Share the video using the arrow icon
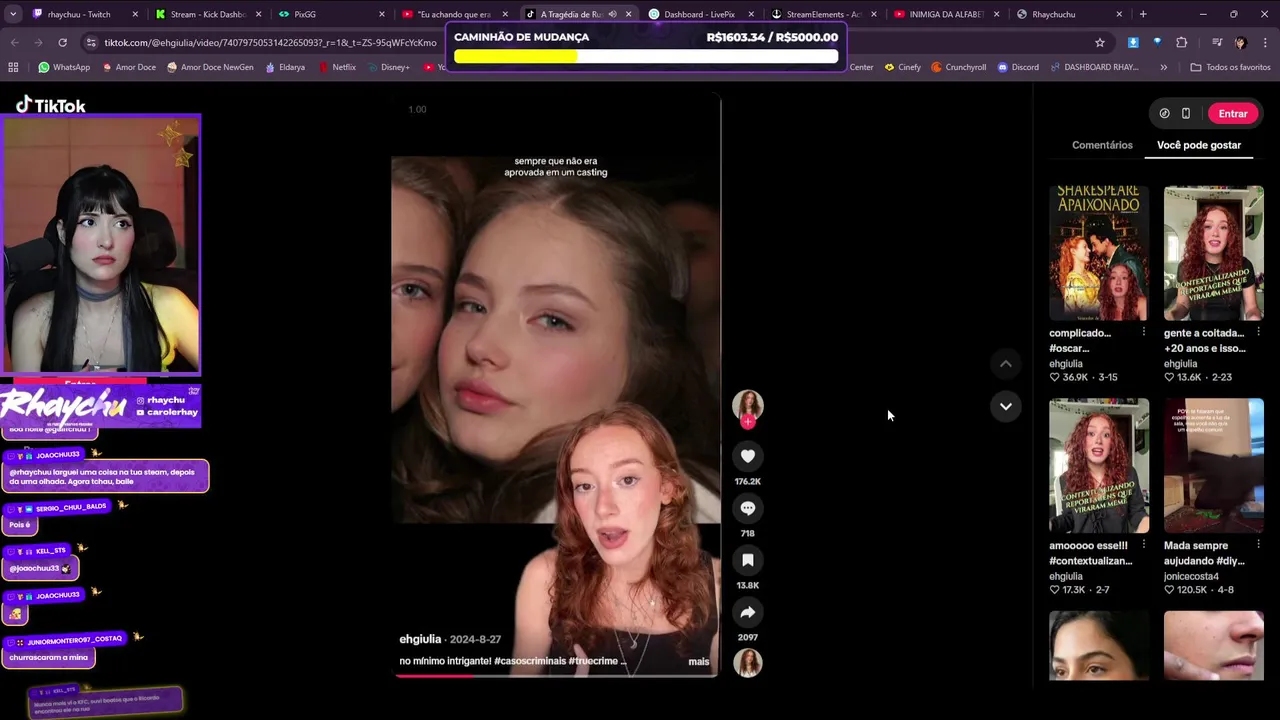The height and width of the screenshot is (720, 1280). (x=747, y=612)
